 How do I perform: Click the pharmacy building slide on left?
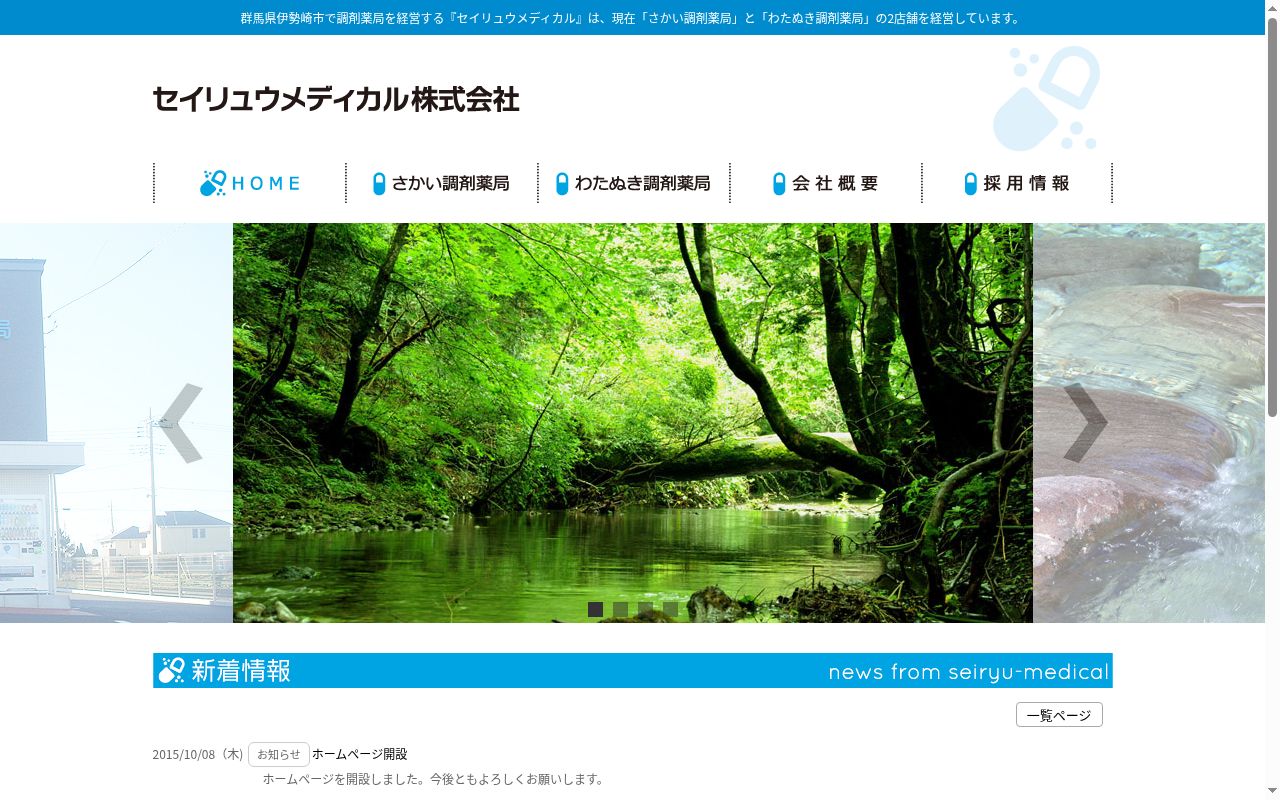point(116,423)
